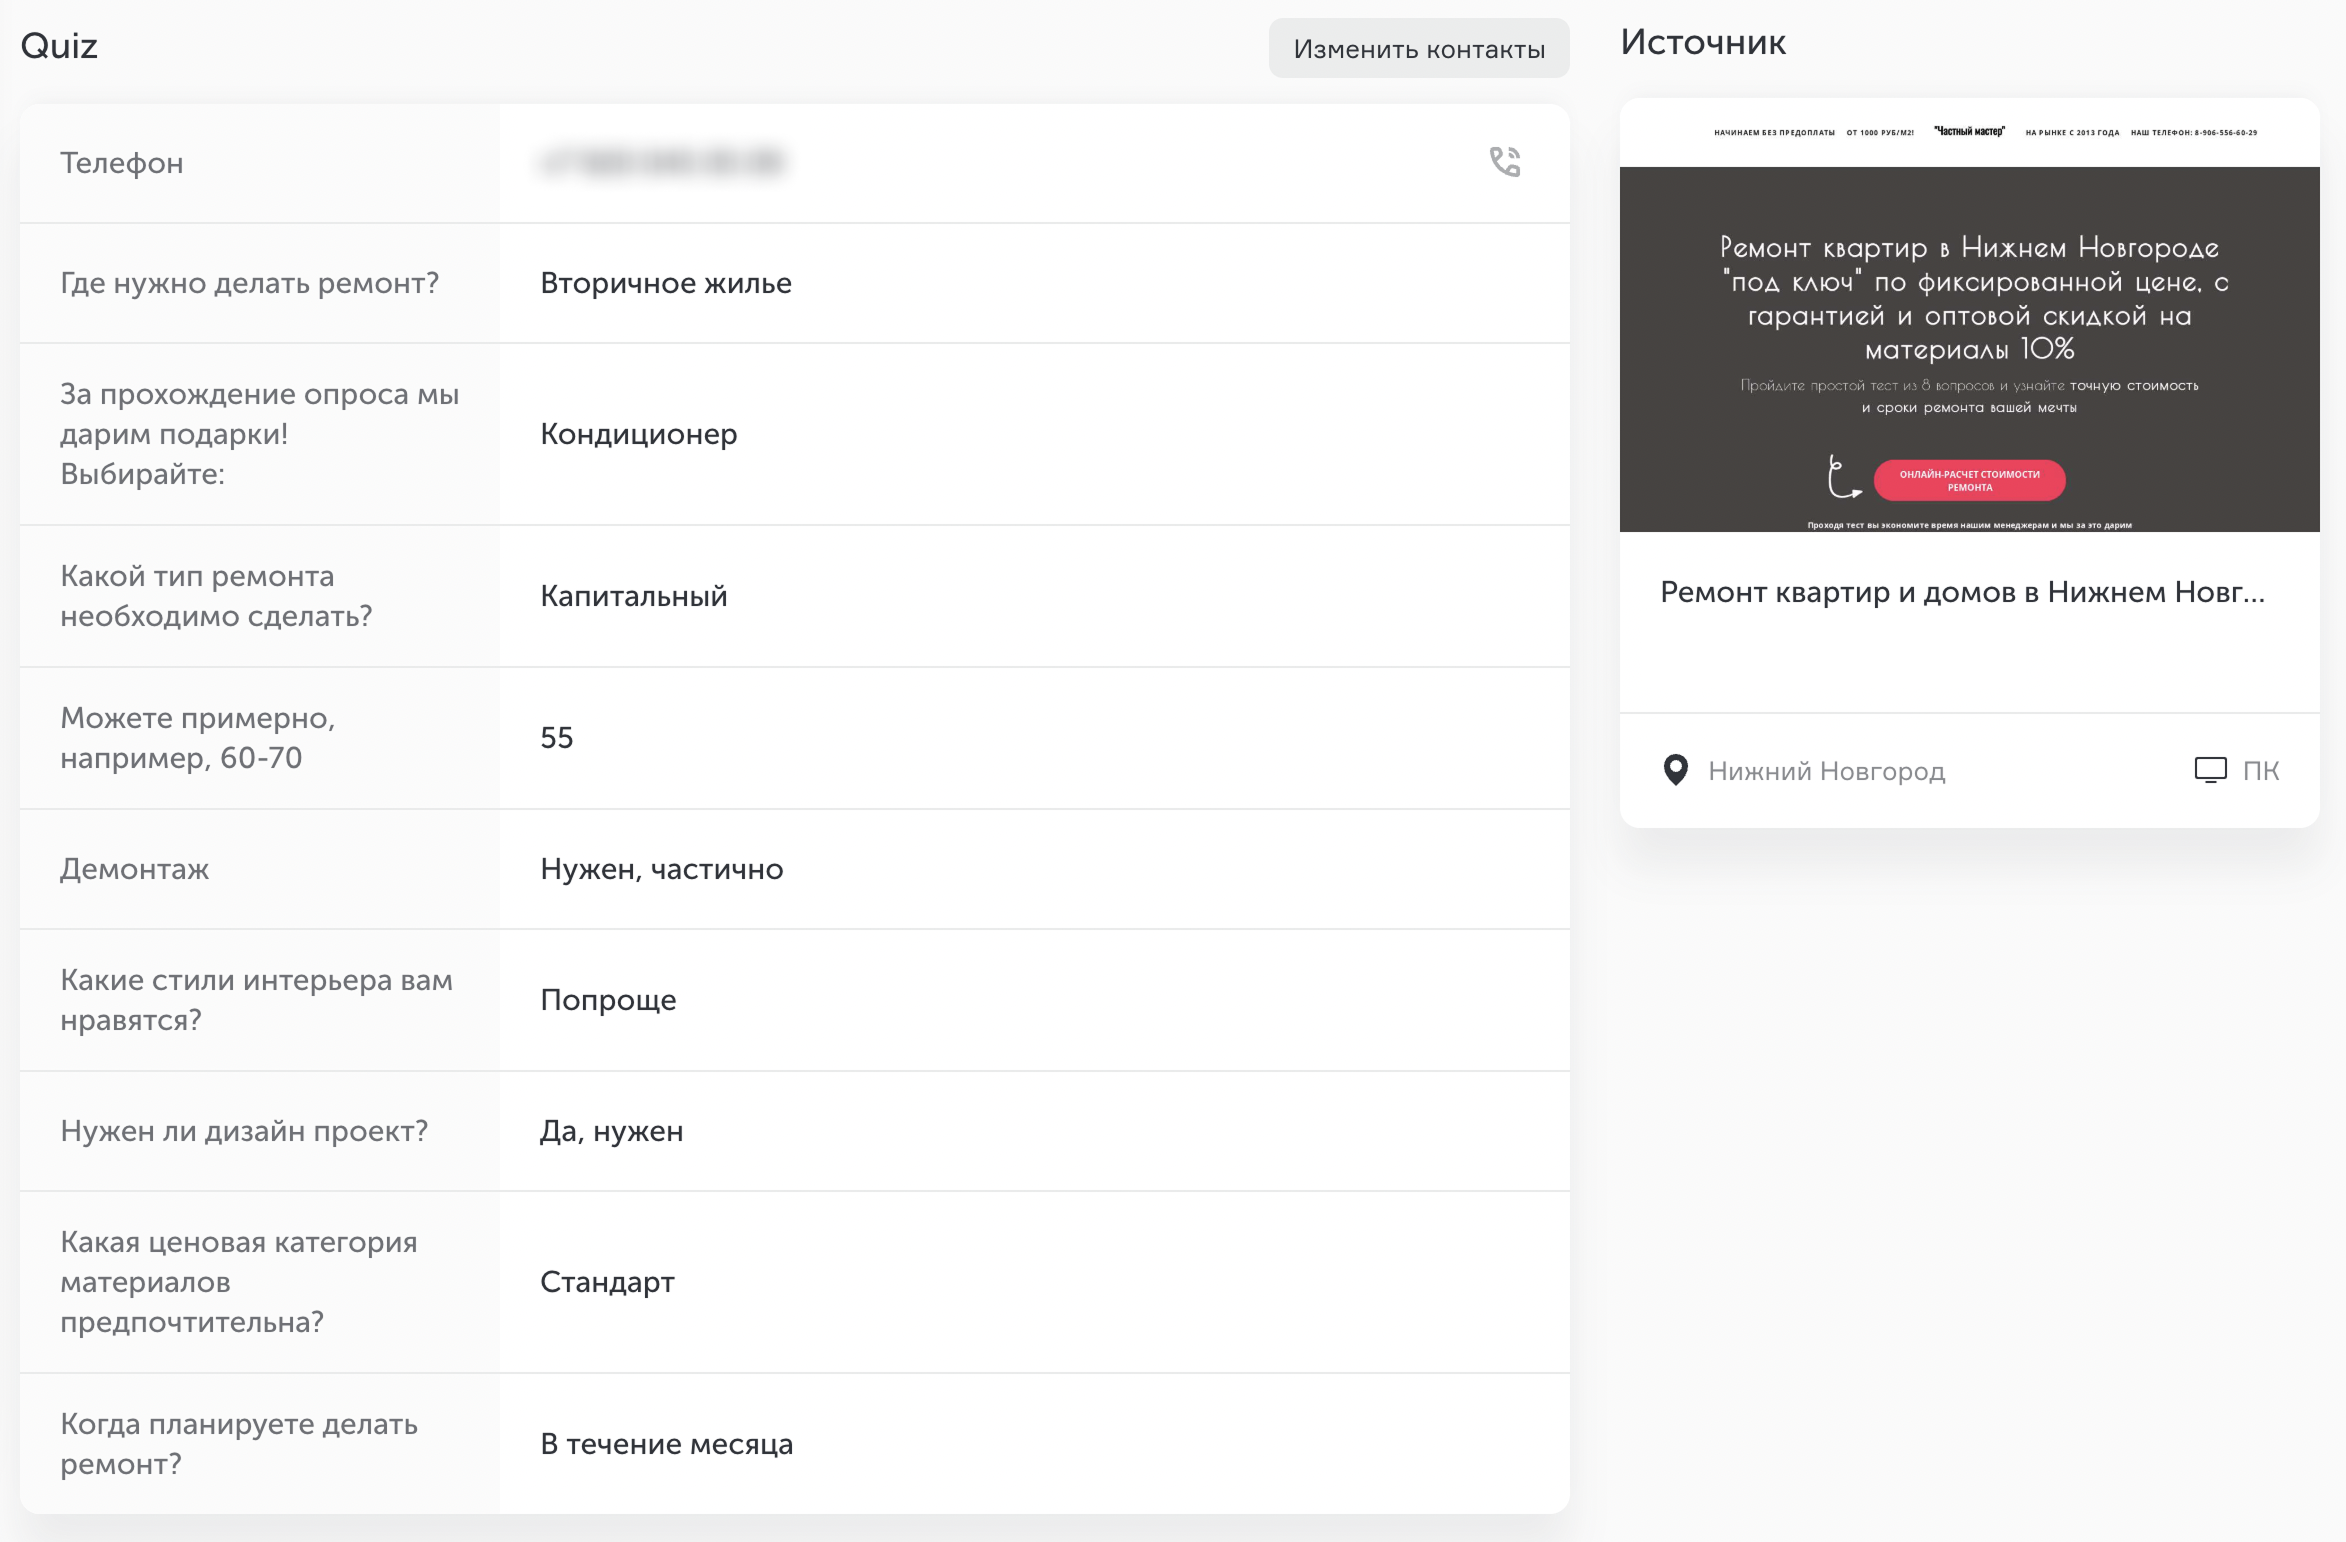Click the Какая ценовая категория question label

coord(239,1282)
